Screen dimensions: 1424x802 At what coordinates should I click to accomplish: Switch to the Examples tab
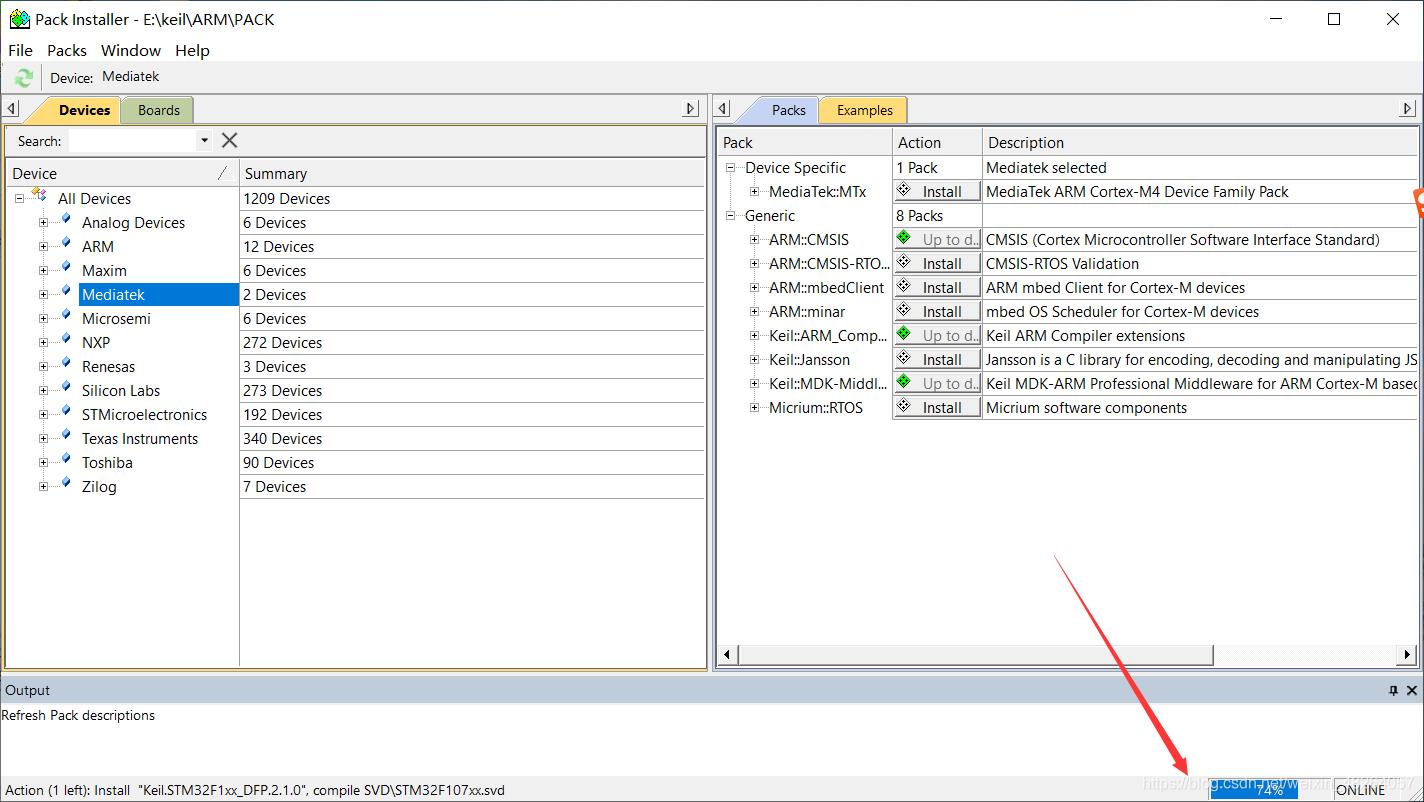865,110
